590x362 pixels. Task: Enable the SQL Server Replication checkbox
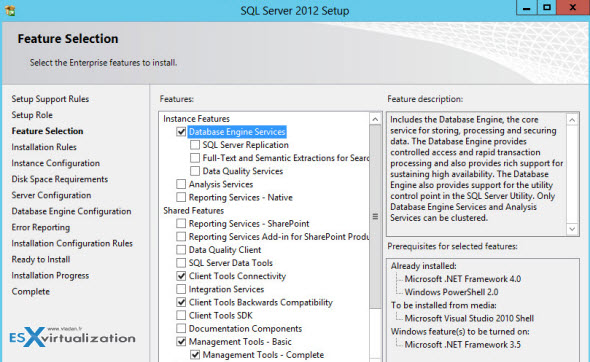pyautogui.click(x=195, y=145)
